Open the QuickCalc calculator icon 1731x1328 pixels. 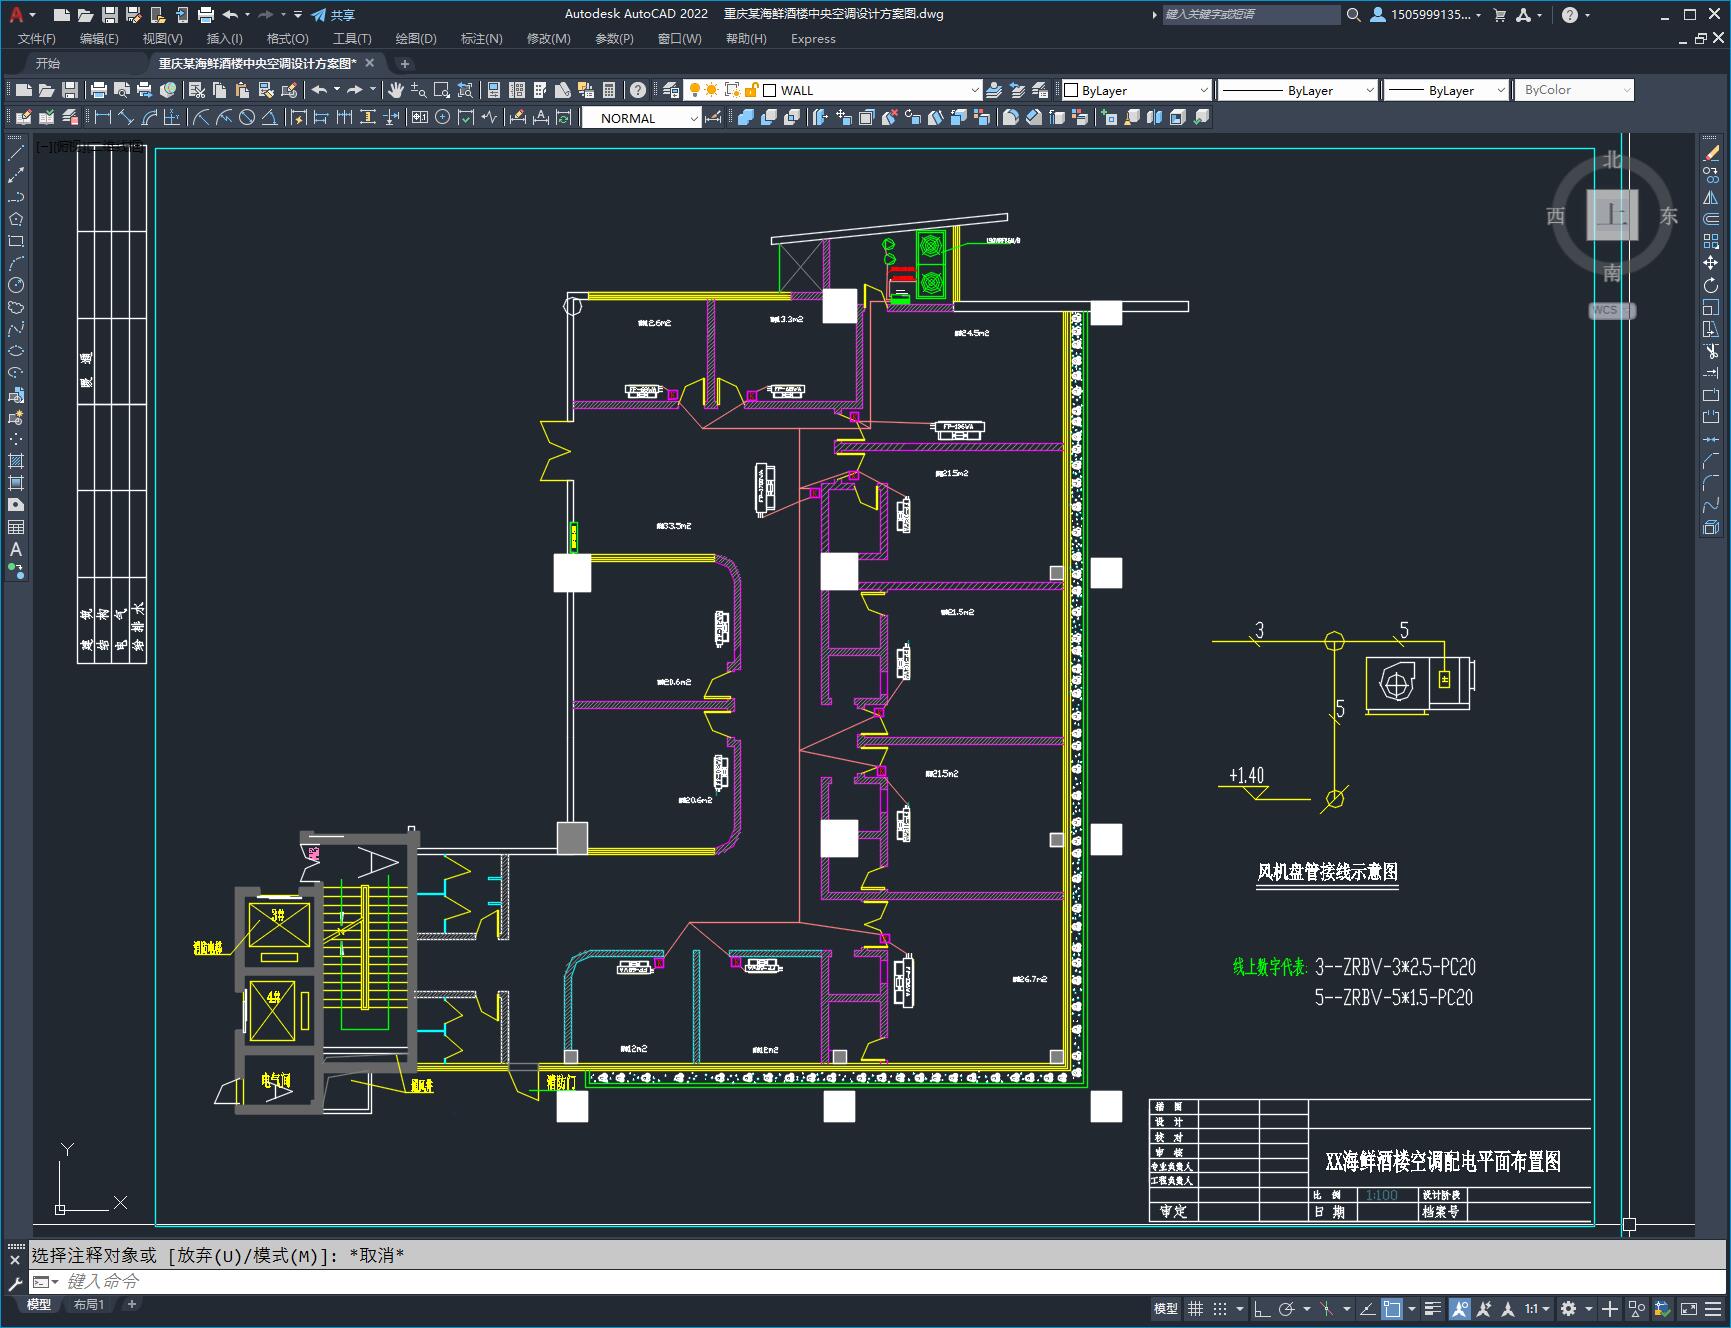tap(609, 90)
